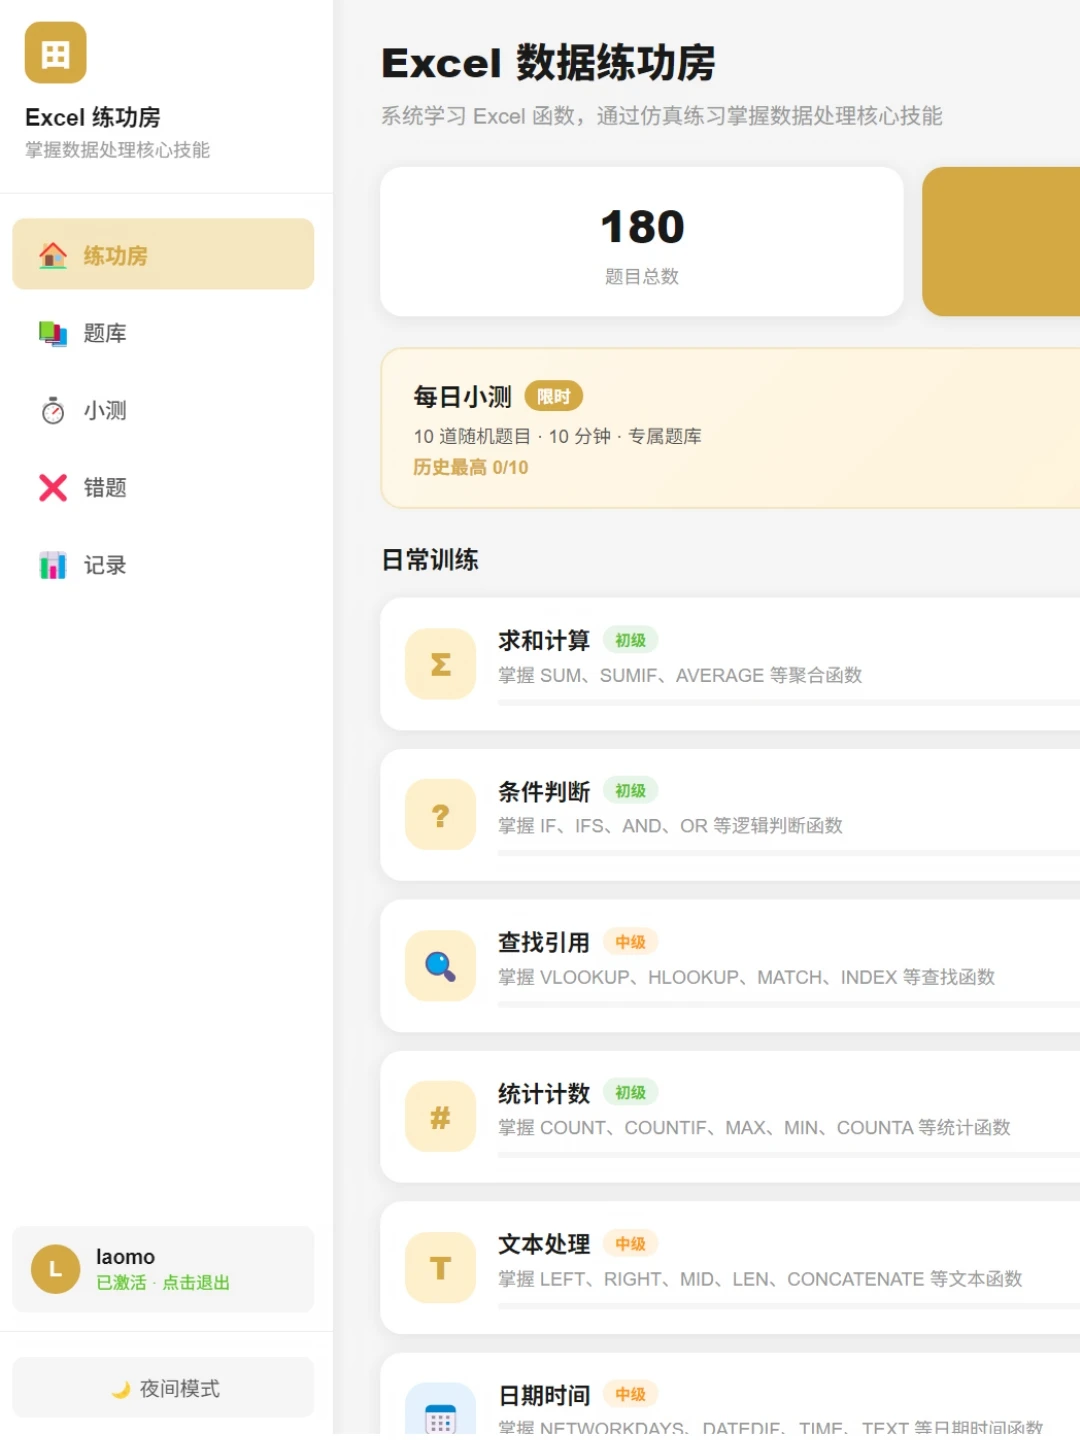Open the 查找引用 training card
The image size is (1080, 1440).
coord(730,966)
